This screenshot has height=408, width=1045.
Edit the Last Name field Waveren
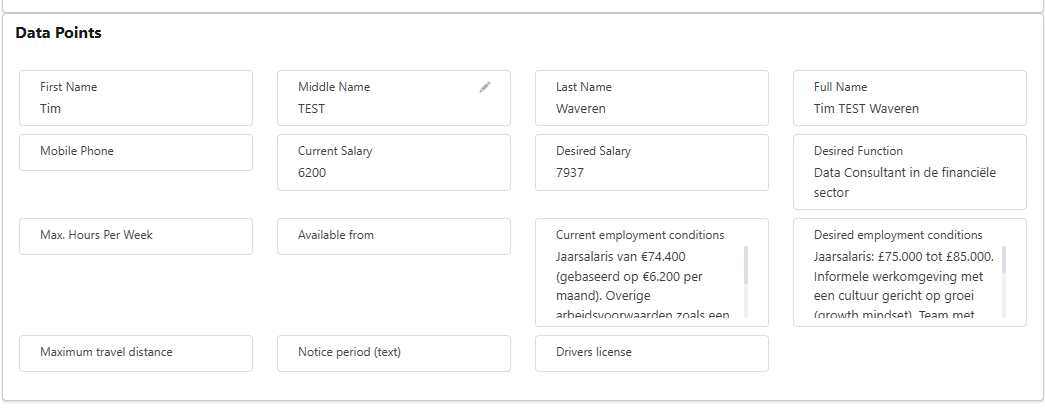point(651,98)
